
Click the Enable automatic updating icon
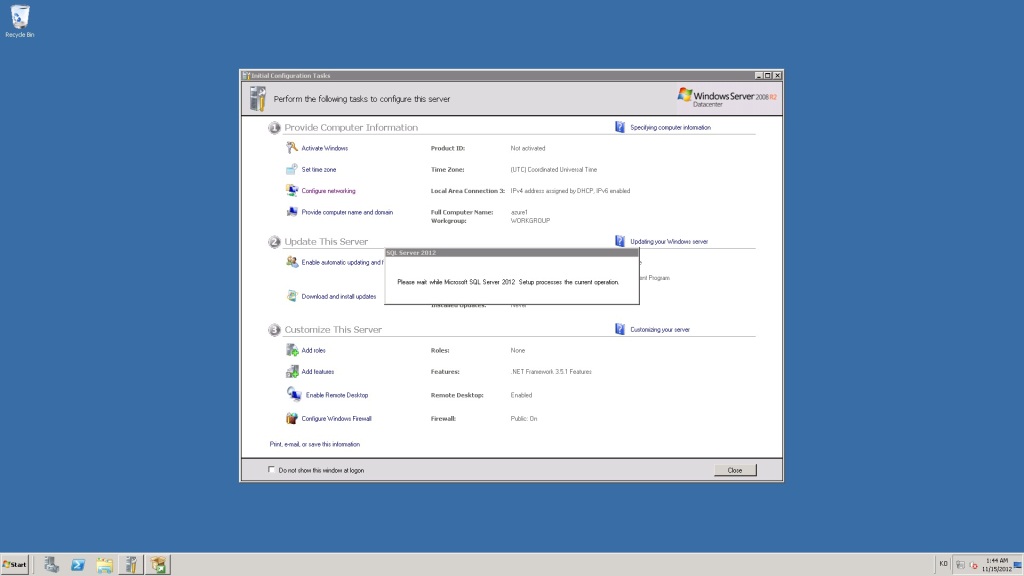pyautogui.click(x=291, y=262)
